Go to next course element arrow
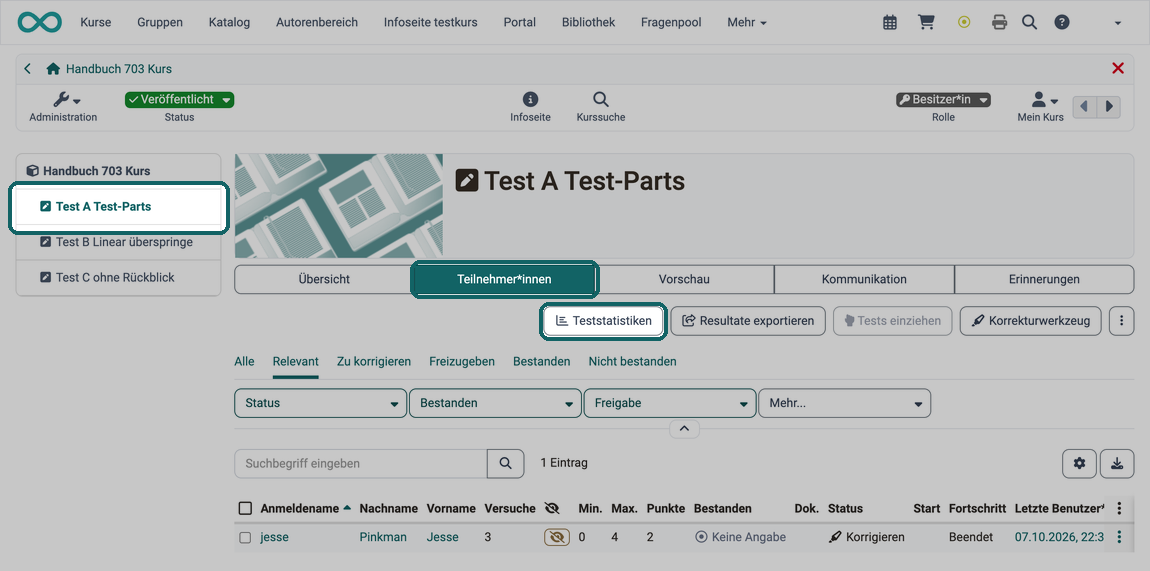 [1109, 106]
